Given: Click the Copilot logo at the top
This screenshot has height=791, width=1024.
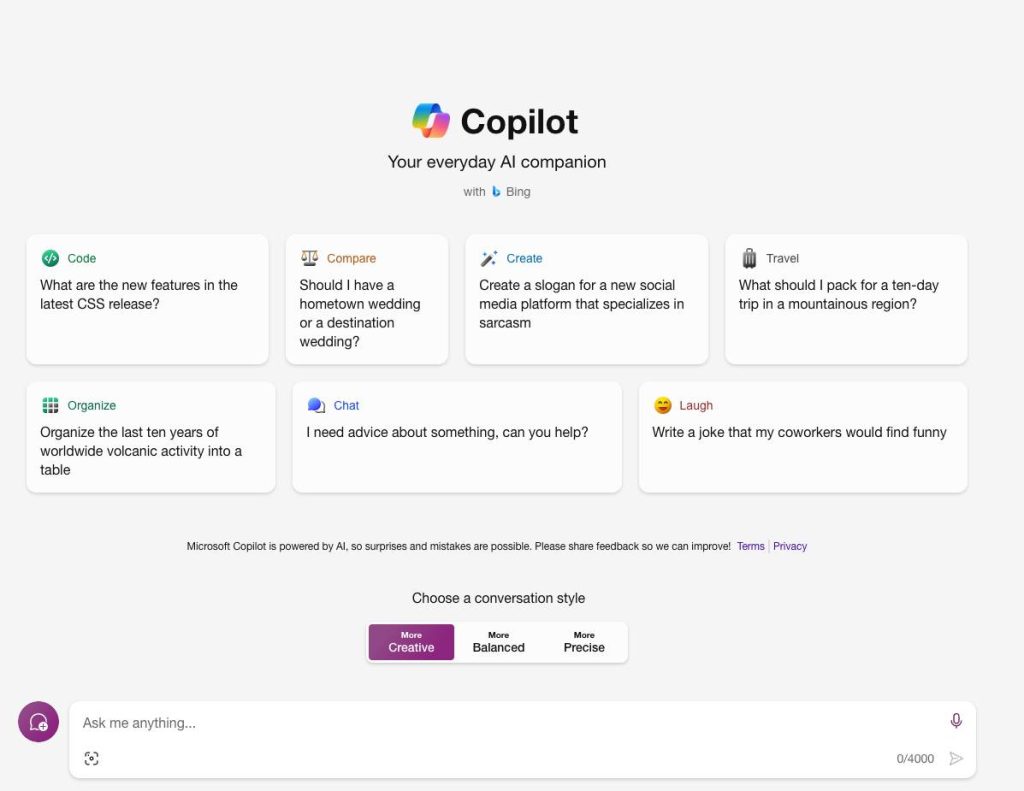Looking at the screenshot, I should click(x=430, y=120).
